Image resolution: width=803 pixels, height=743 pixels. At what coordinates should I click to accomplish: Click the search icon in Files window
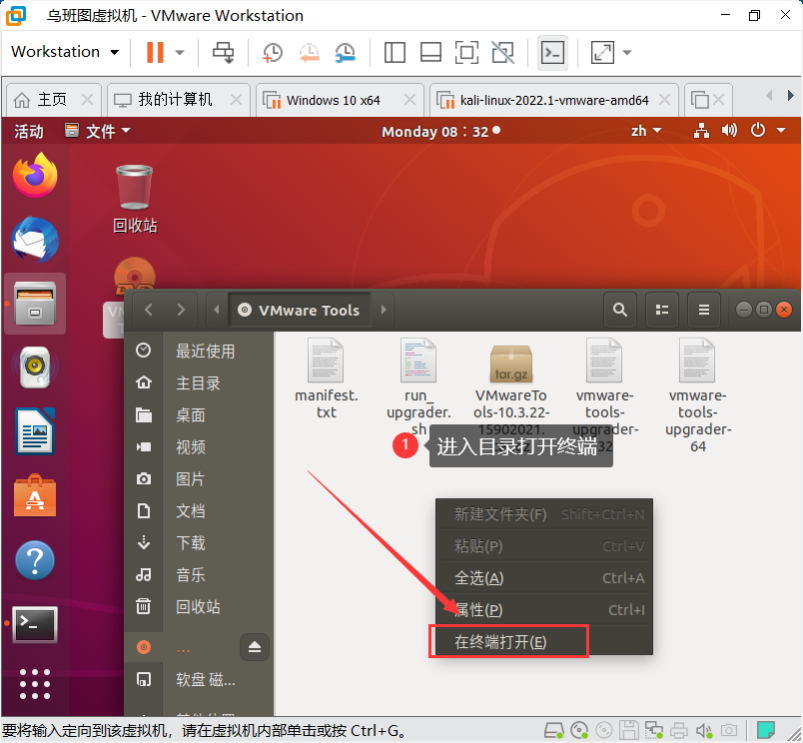[620, 310]
